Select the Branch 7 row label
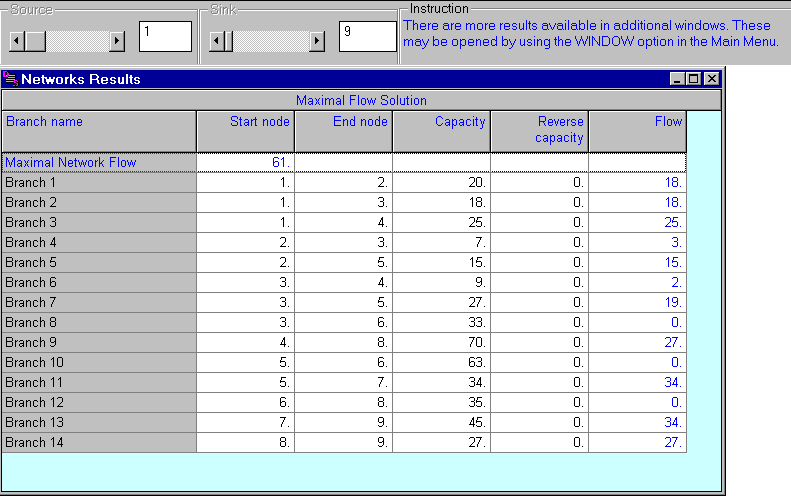The width and height of the screenshot is (791, 496). (x=99, y=302)
